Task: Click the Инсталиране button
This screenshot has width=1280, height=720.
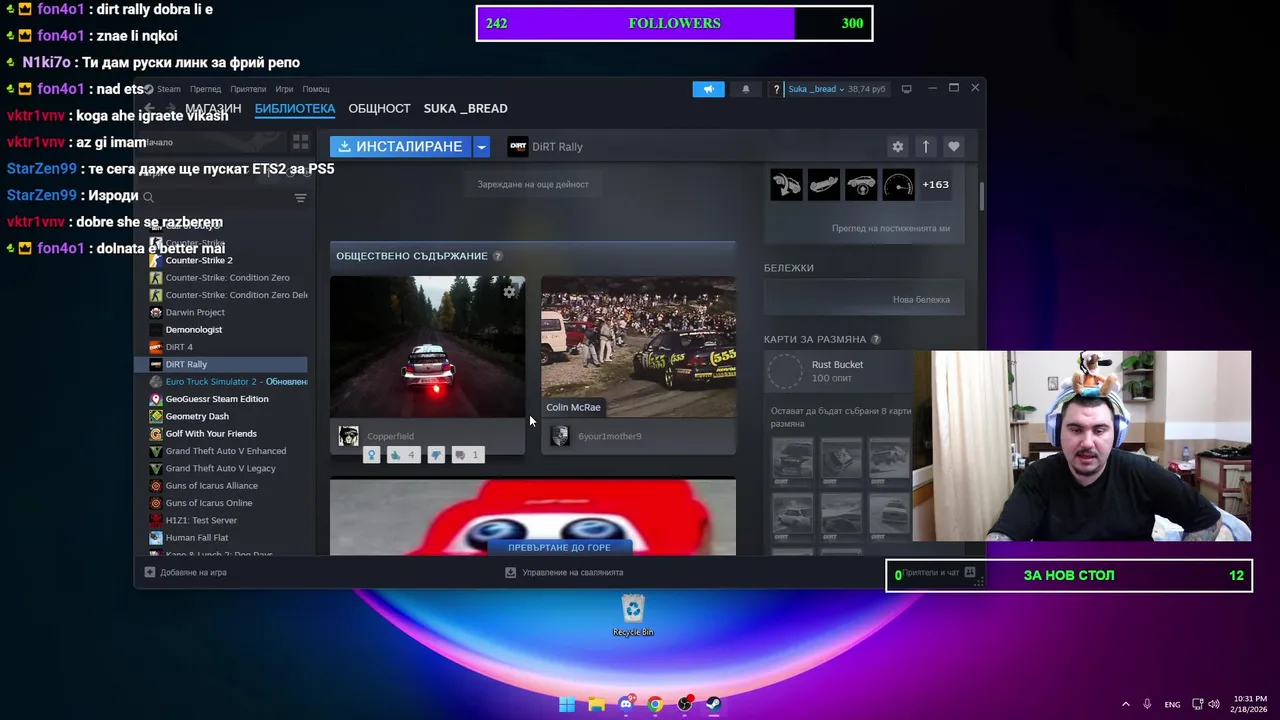Action: (x=401, y=146)
